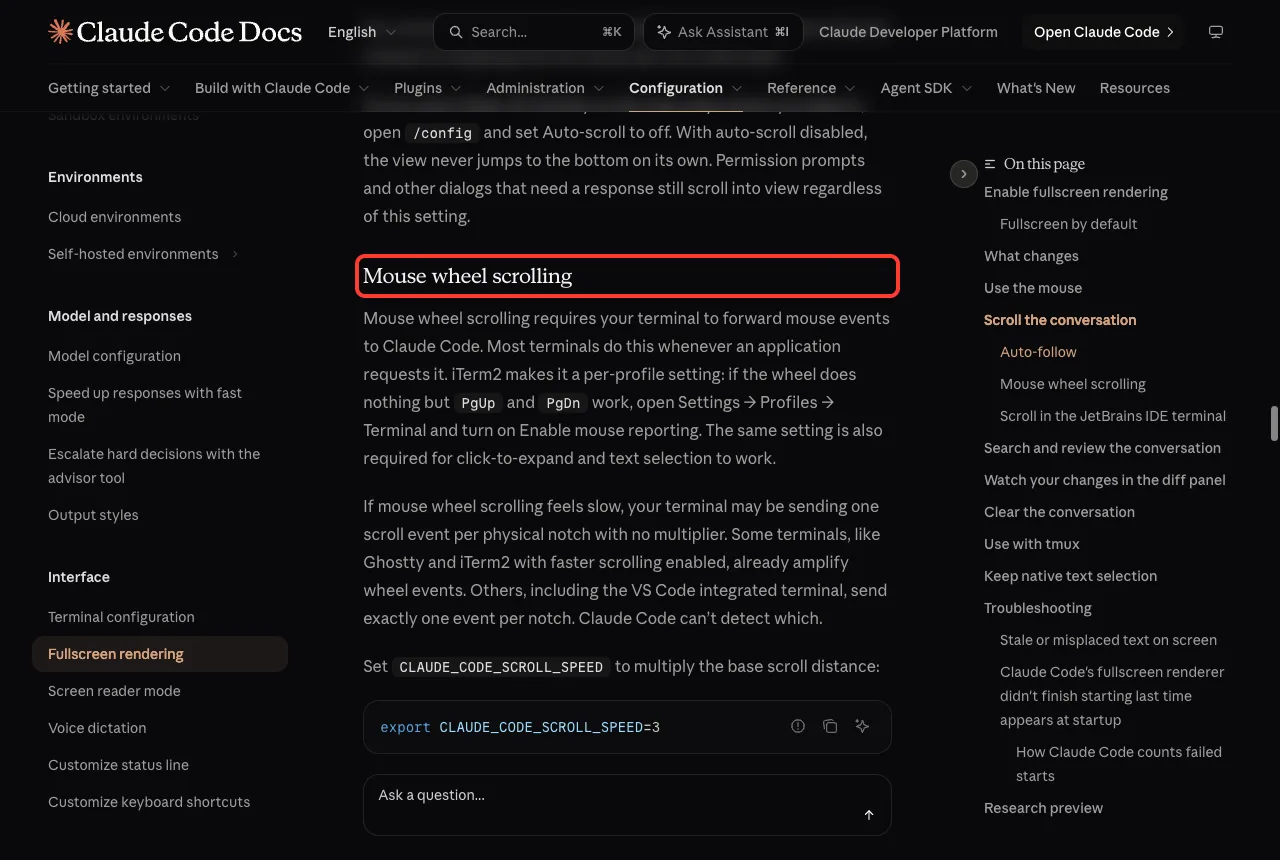Open the Plugins dropdown
The image size is (1280, 860).
[x=428, y=88]
